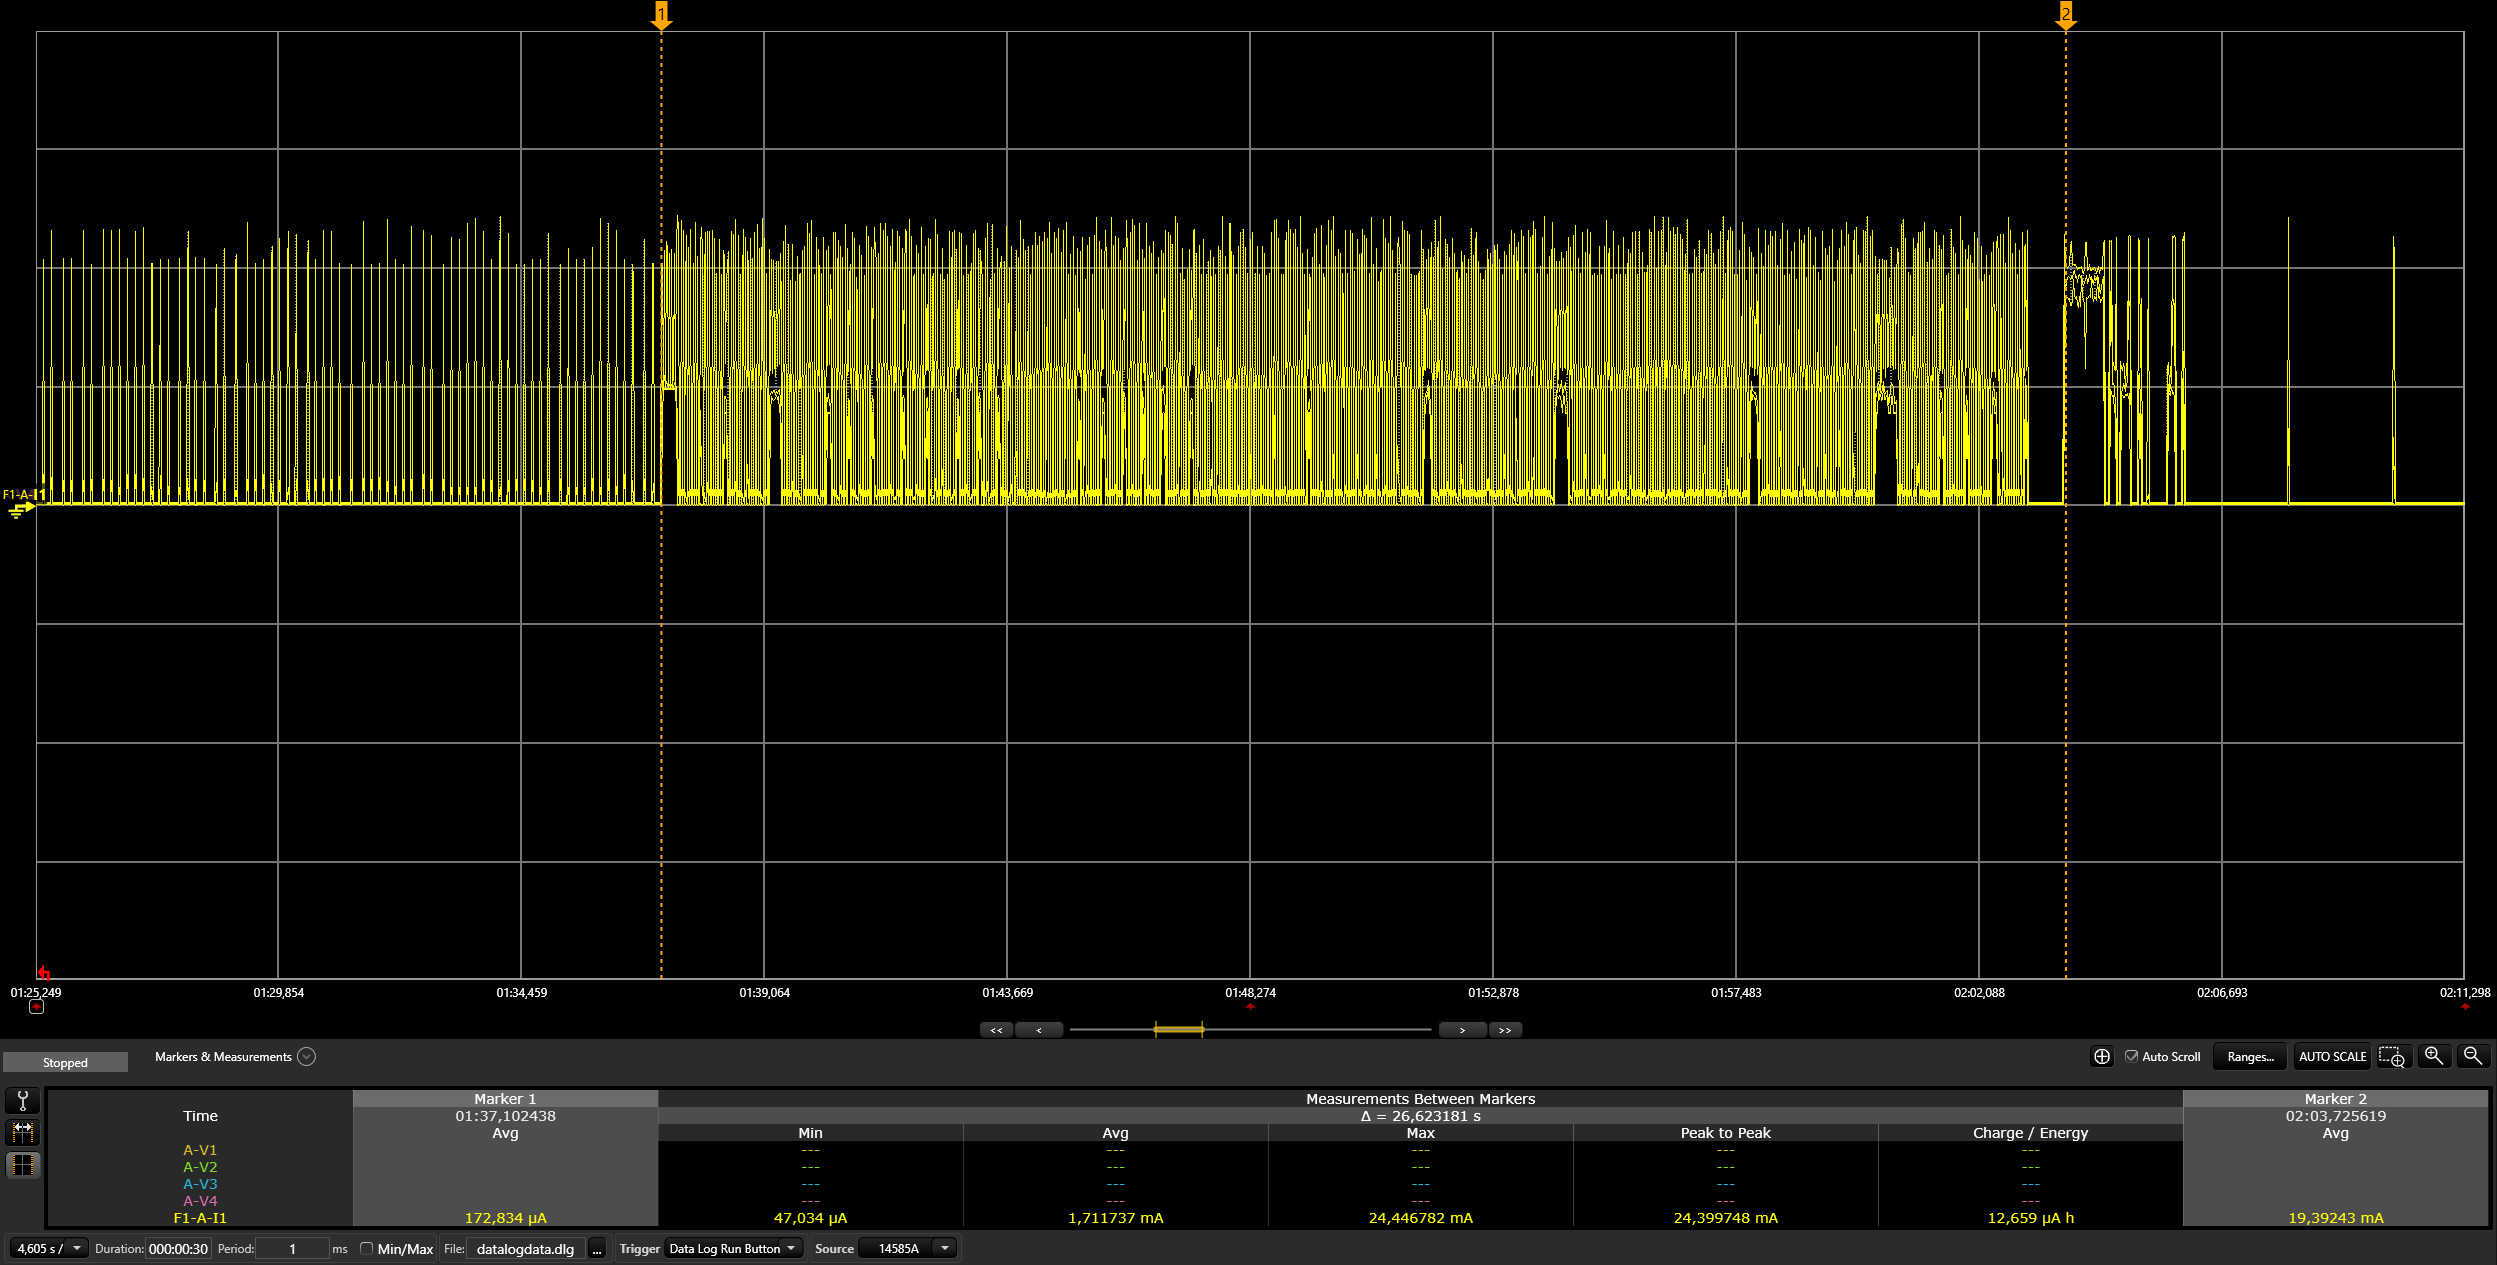Click the Marker 2 value 19,39243 mA

pos(2335,1218)
